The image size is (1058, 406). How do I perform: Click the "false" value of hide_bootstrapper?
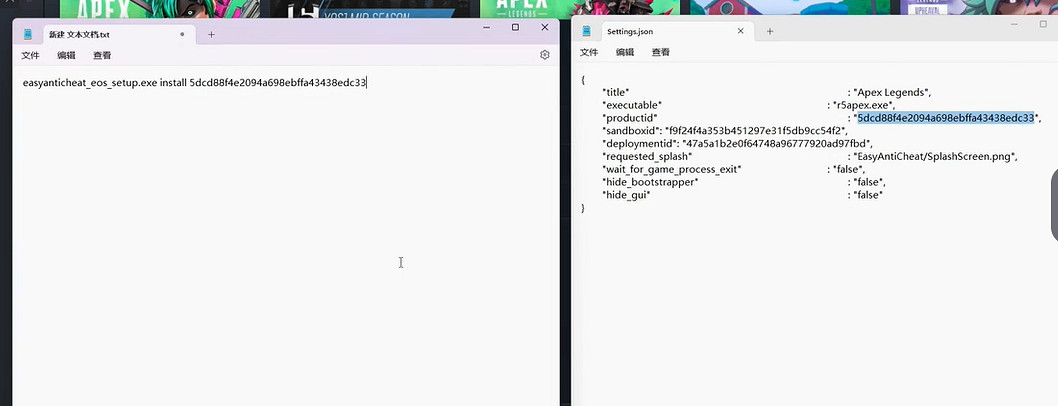(x=868, y=182)
